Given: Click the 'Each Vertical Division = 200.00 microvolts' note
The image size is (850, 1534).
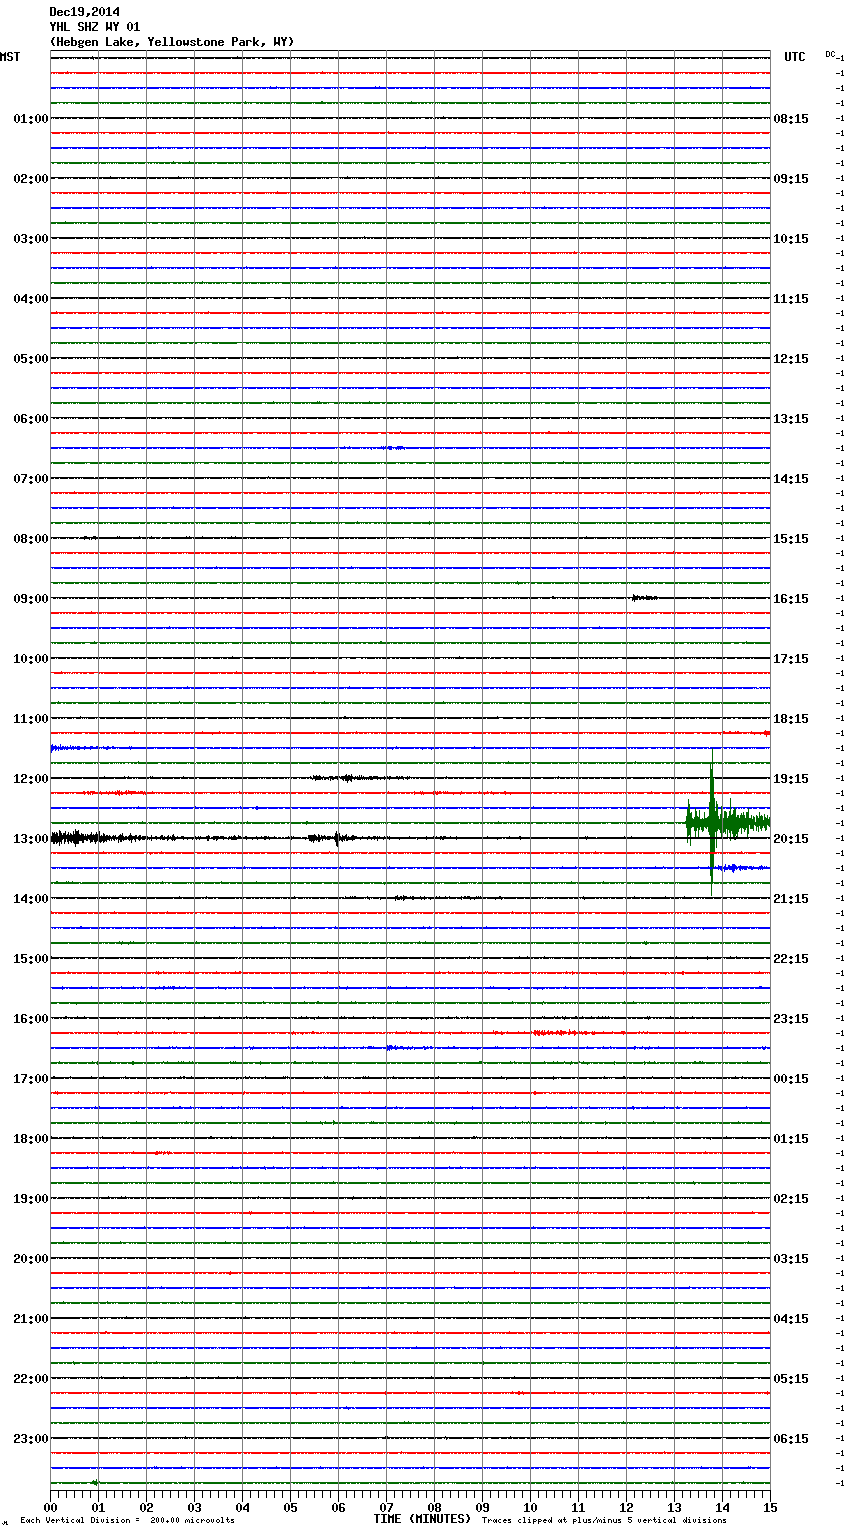Looking at the screenshot, I should (127, 1521).
